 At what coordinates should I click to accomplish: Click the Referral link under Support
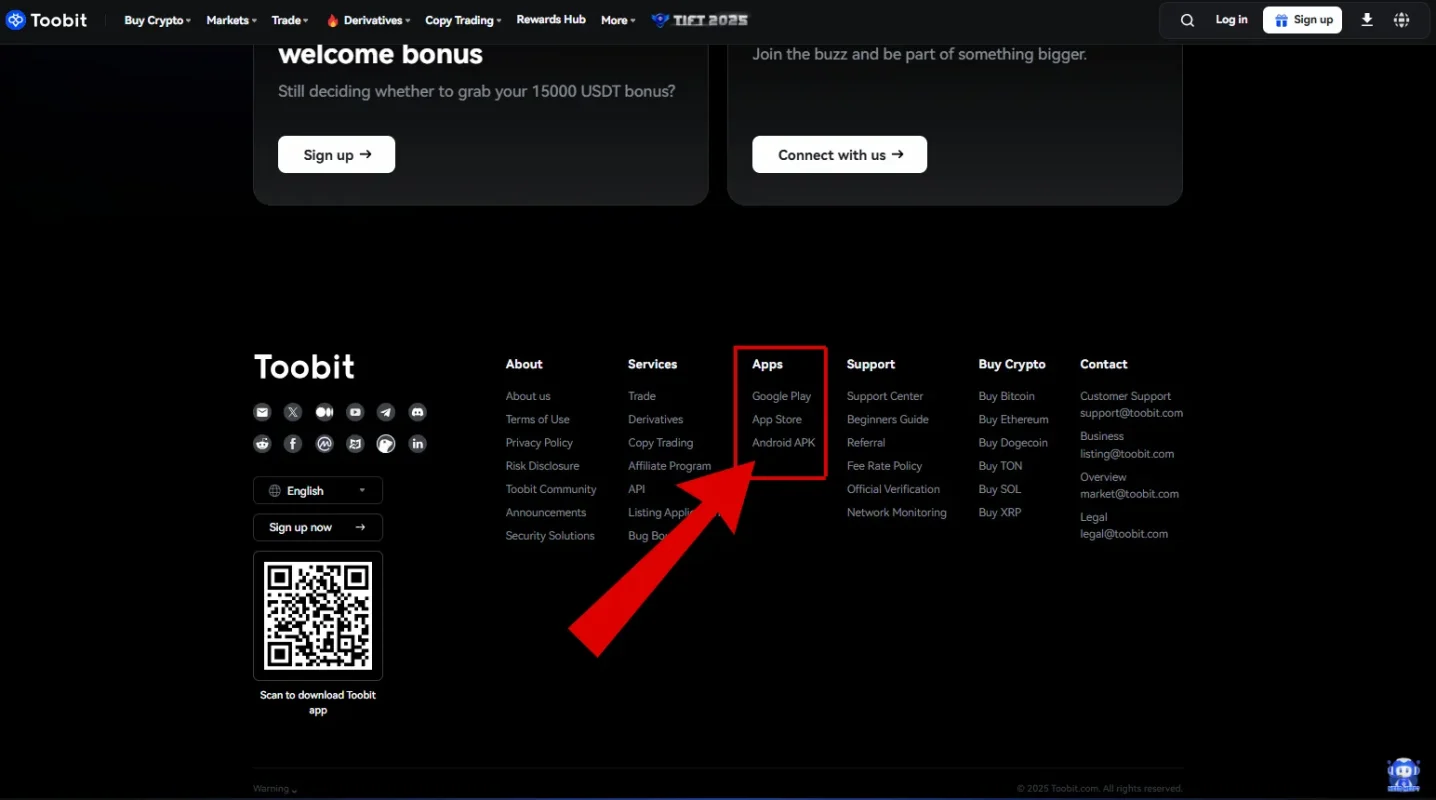[866, 443]
